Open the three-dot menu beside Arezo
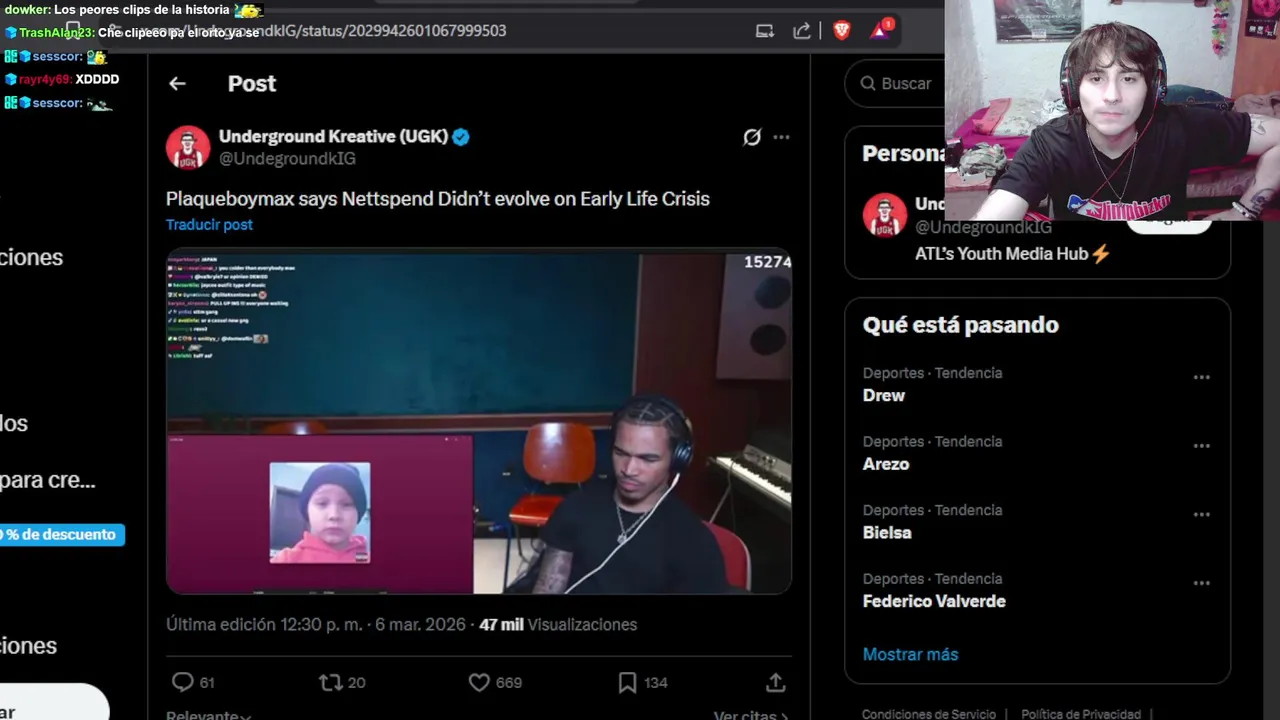The width and height of the screenshot is (1280, 720). coord(1202,446)
